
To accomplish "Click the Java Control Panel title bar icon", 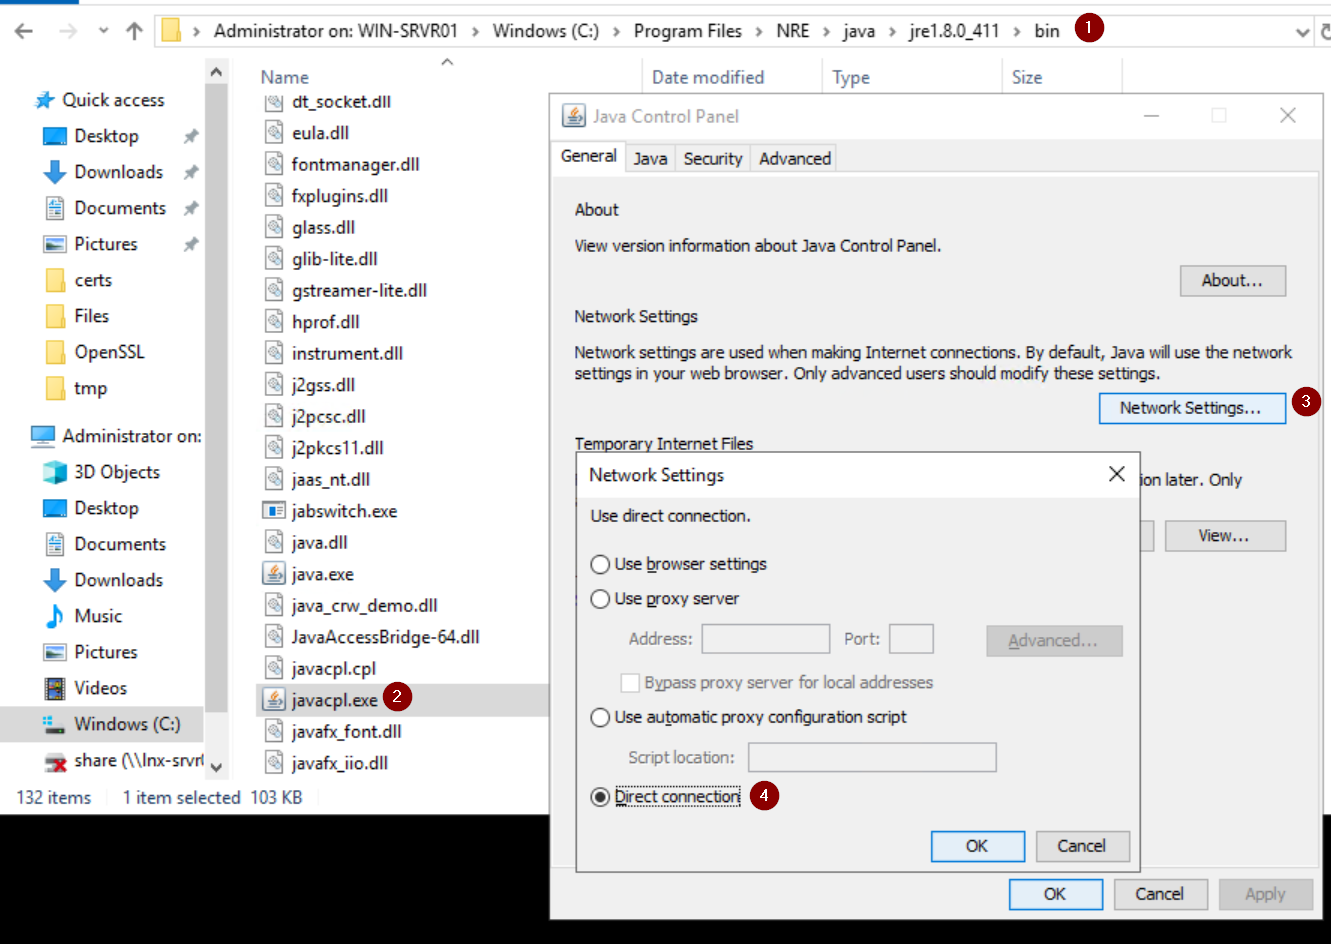I will [x=574, y=116].
